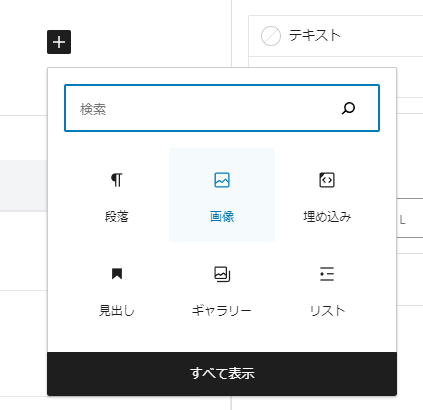This screenshot has width=423, height=410.
Task: Focus the 検索 block search field
Action: [x=222, y=108]
